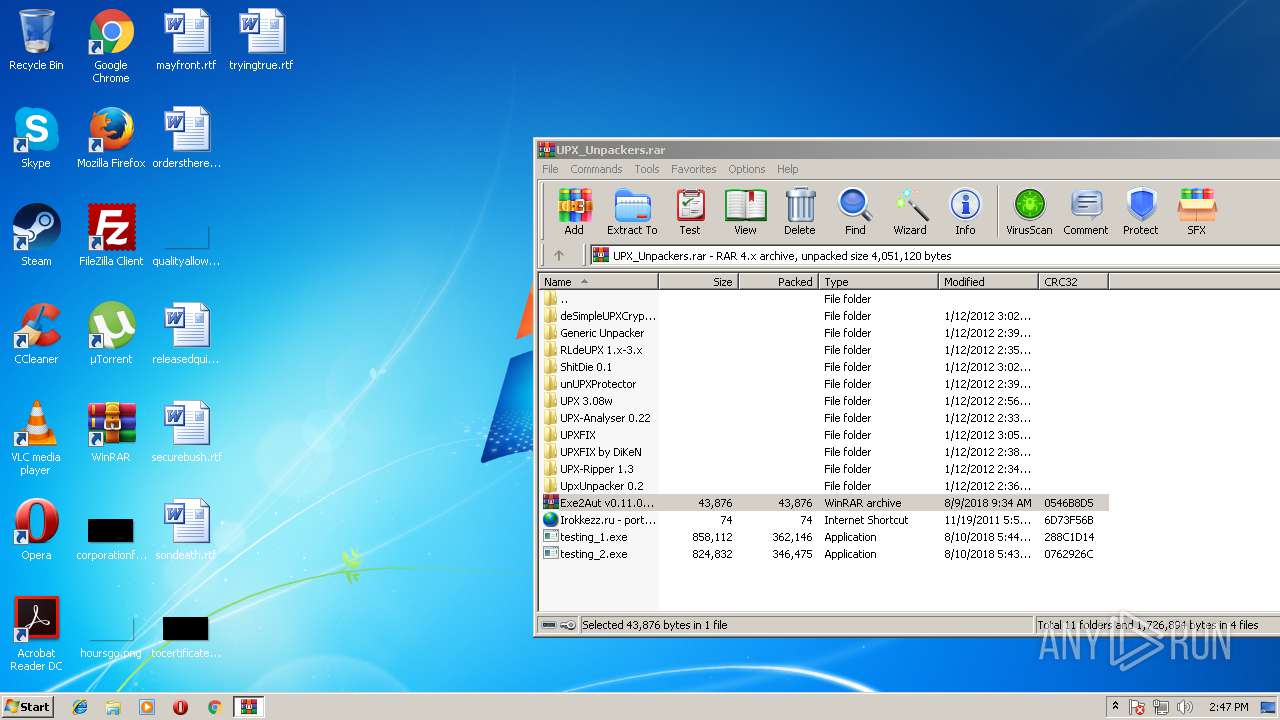Select testing_2.exe file

click(x=823, y=554)
